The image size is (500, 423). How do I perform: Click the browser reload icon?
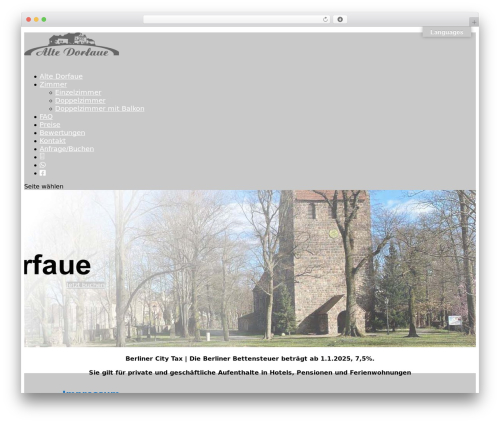coord(325,20)
